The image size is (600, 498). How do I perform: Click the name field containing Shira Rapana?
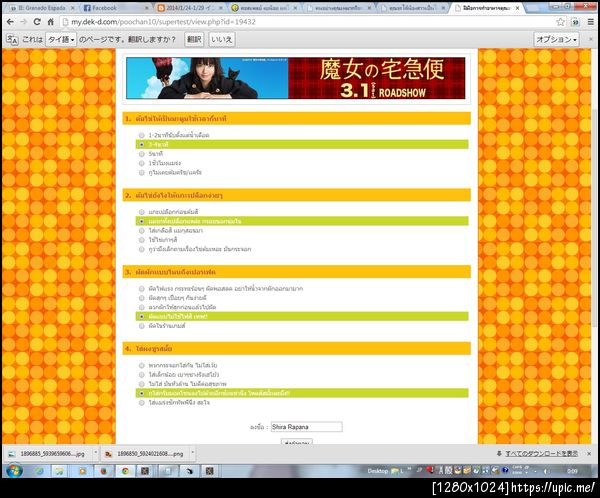pyautogui.click(x=307, y=427)
